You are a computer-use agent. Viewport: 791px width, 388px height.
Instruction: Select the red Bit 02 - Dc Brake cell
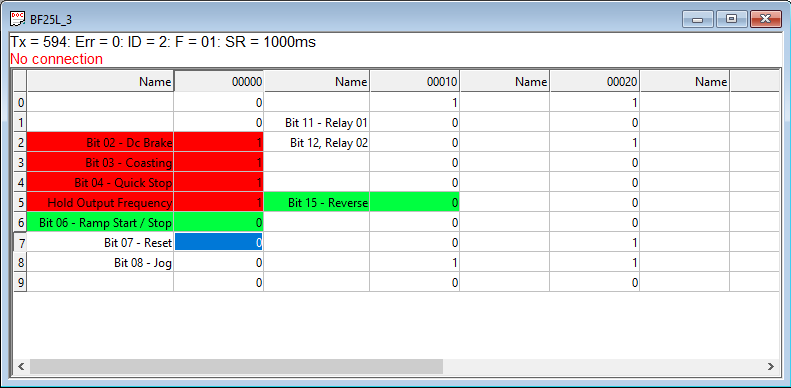[x=100, y=143]
